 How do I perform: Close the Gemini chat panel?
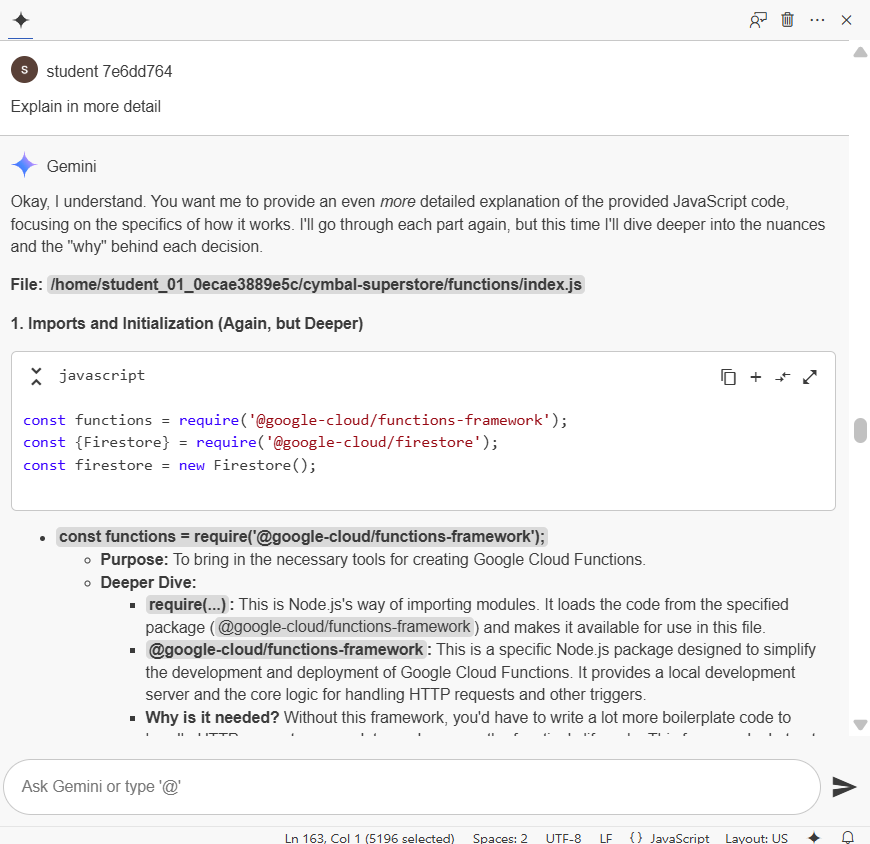(x=846, y=21)
